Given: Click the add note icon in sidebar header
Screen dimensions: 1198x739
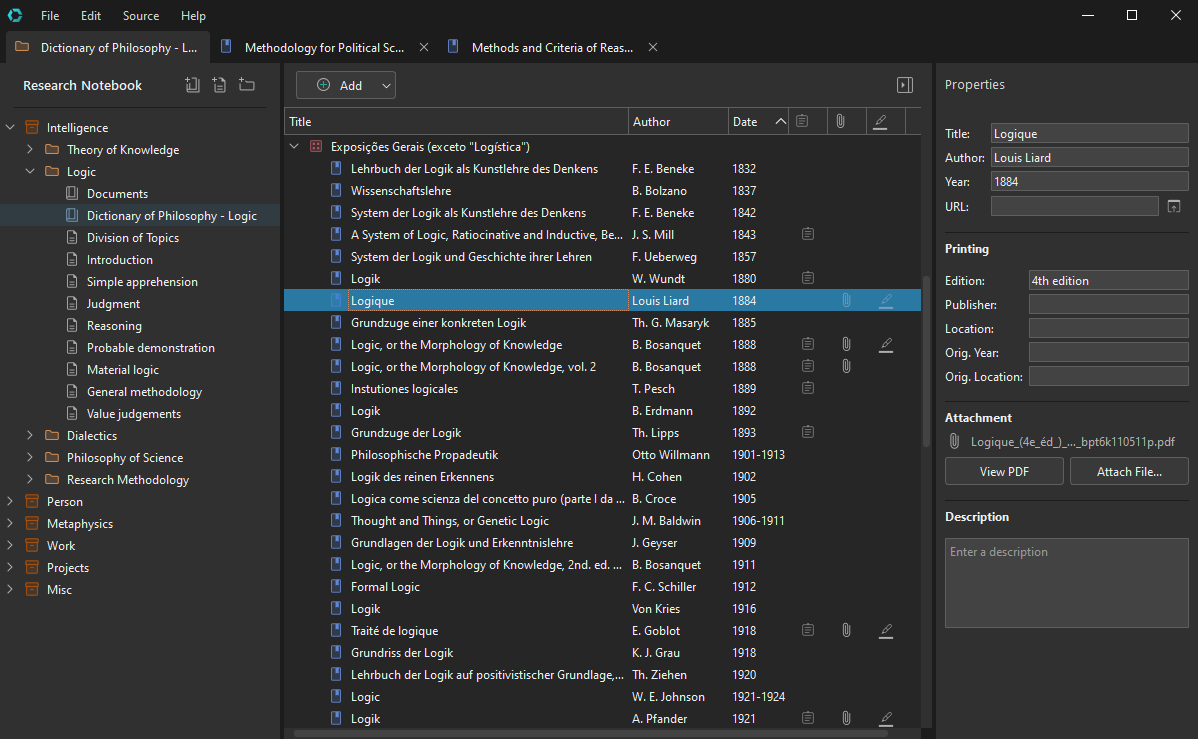Looking at the screenshot, I should (x=219, y=85).
